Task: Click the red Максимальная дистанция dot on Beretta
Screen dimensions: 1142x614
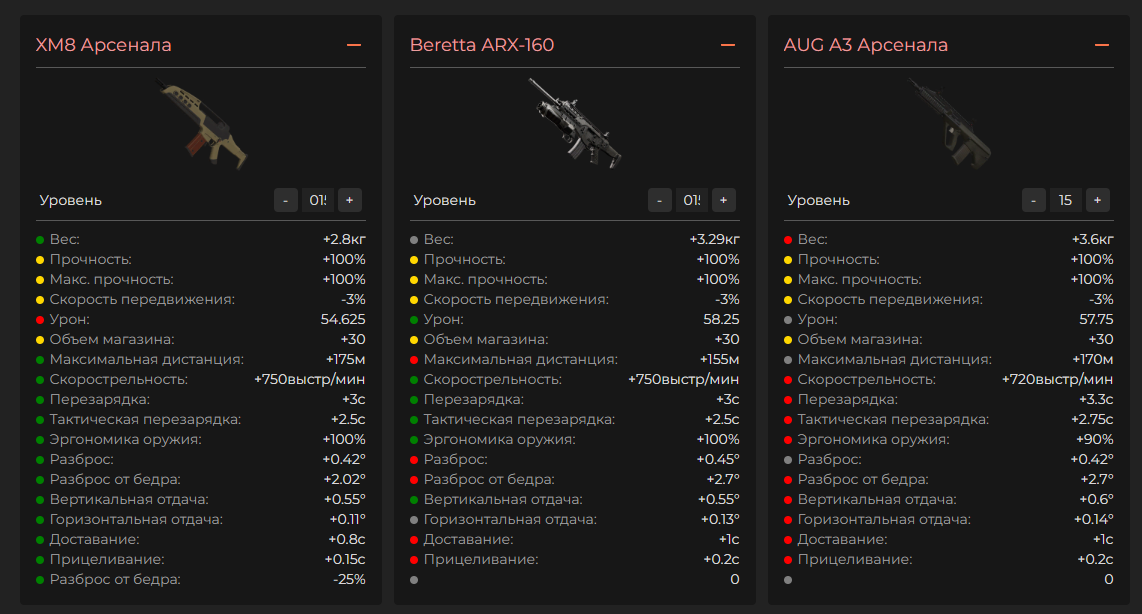Action: coord(414,360)
